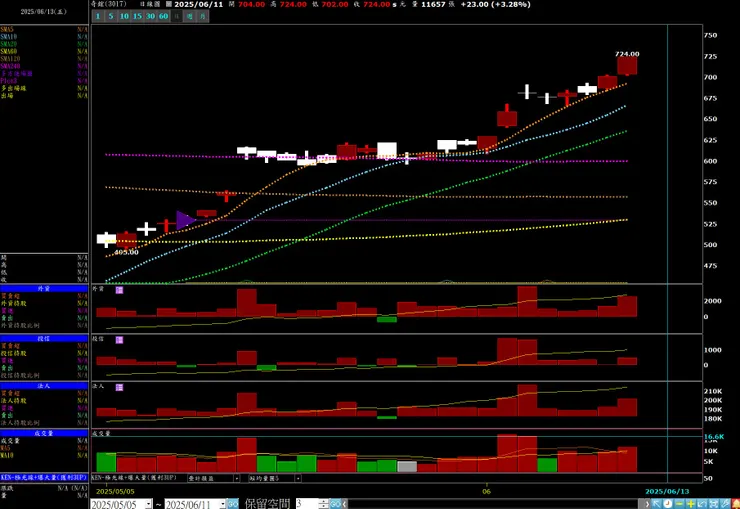Open the 投信 panel purple settings icon
740x509 pixels.
point(119,340)
